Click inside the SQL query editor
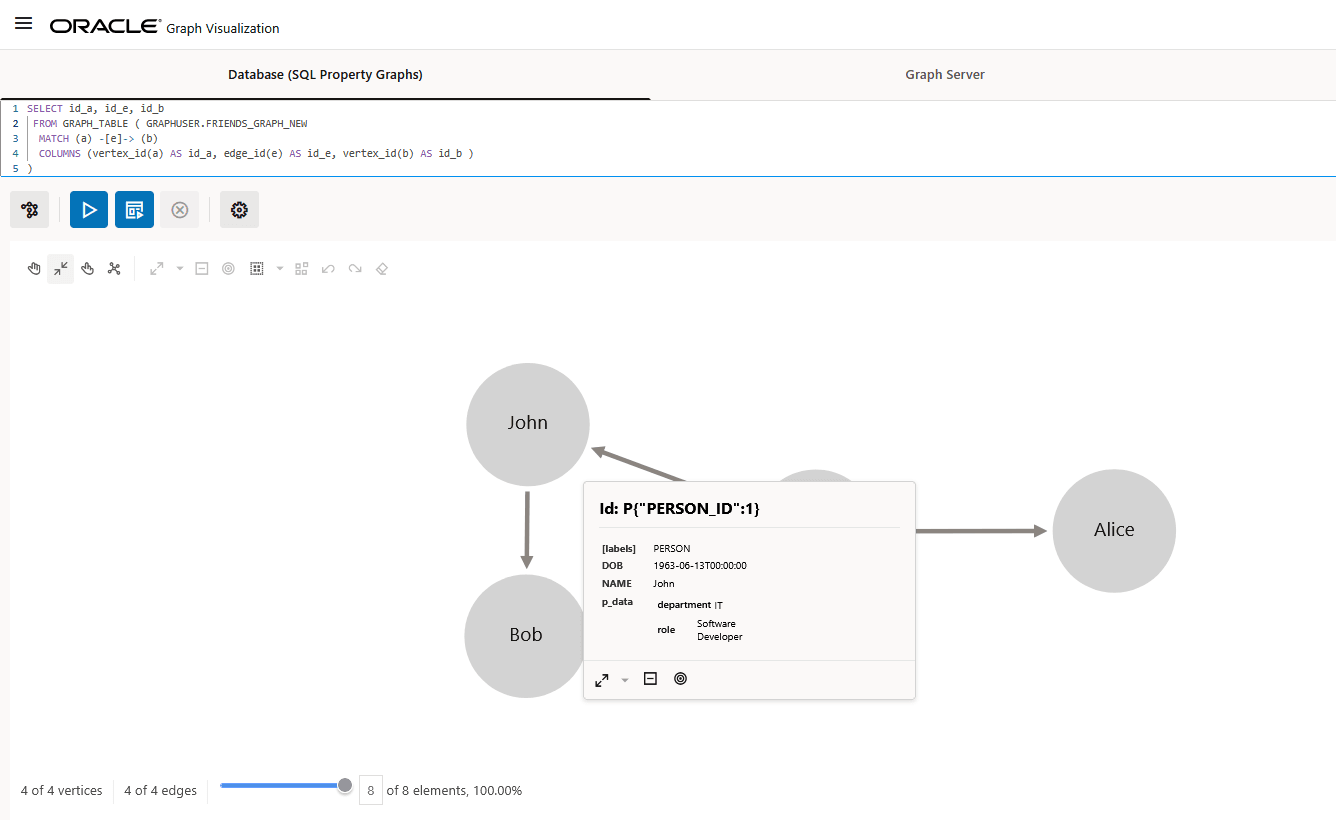1336x820 pixels. pos(668,138)
